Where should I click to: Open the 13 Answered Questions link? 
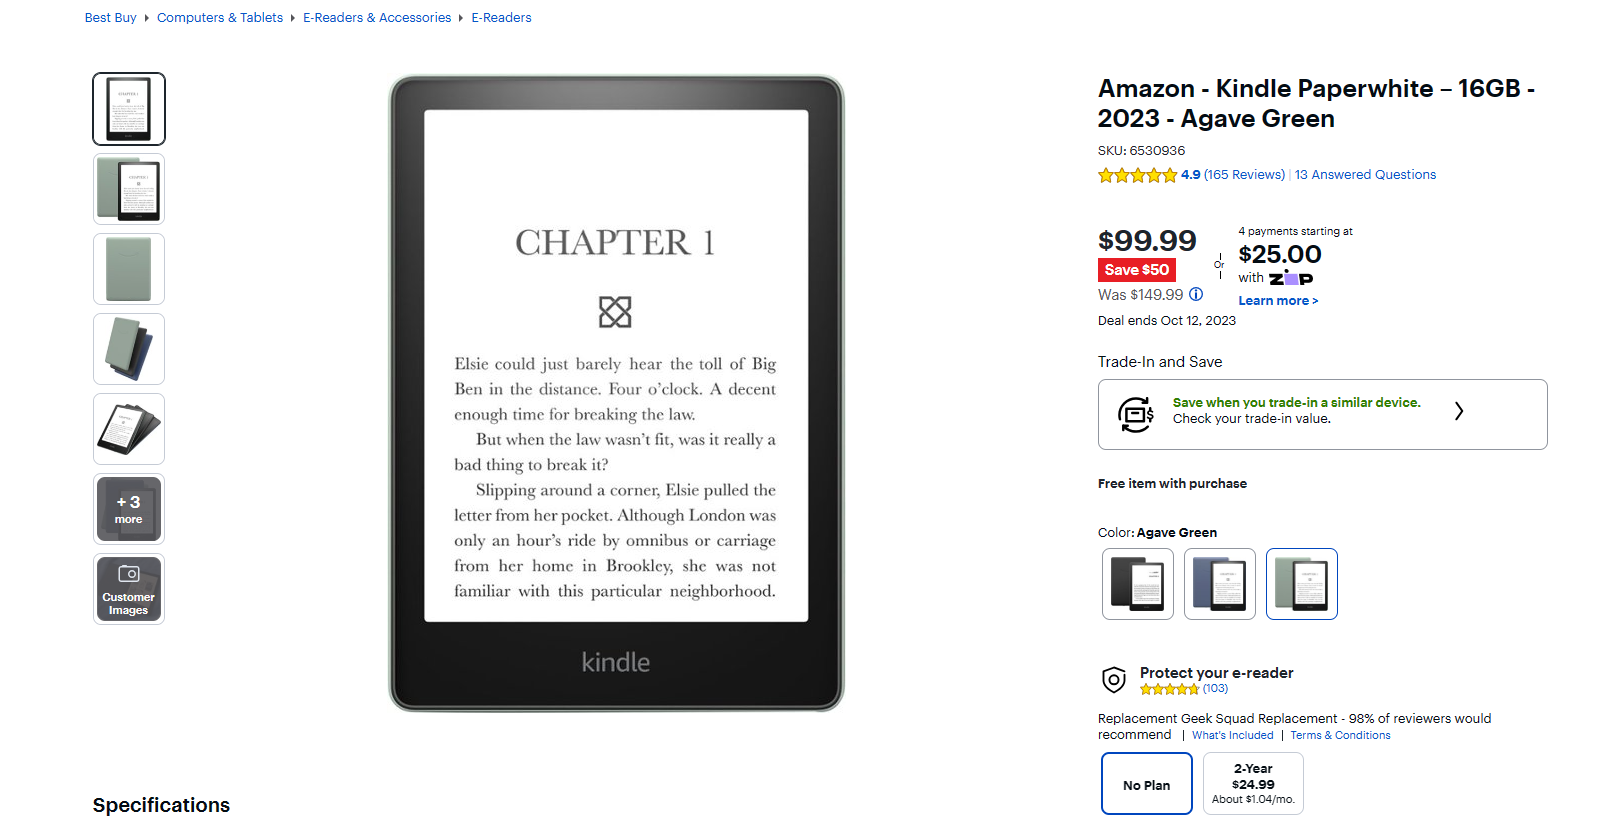(1365, 175)
